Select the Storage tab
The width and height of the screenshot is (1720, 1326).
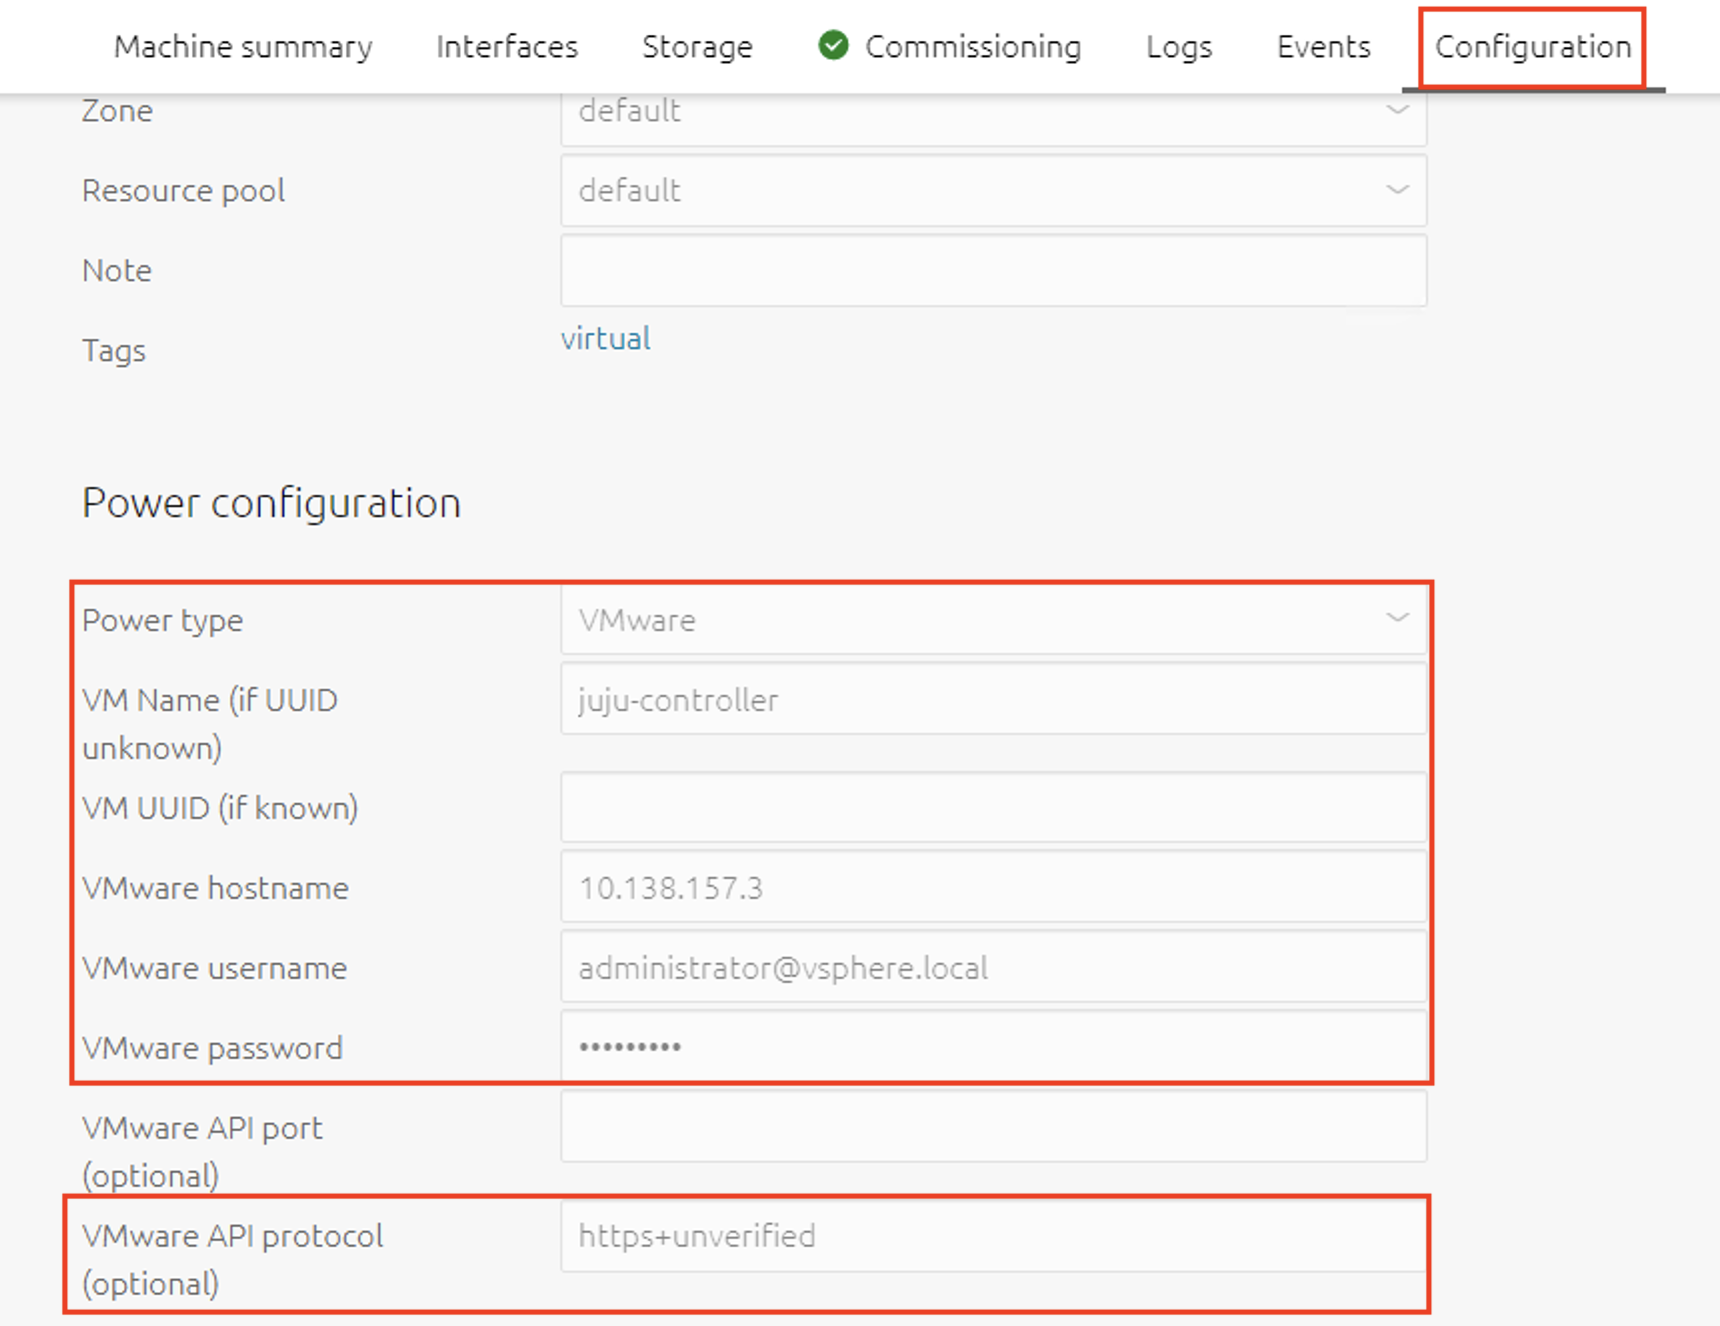coord(697,46)
